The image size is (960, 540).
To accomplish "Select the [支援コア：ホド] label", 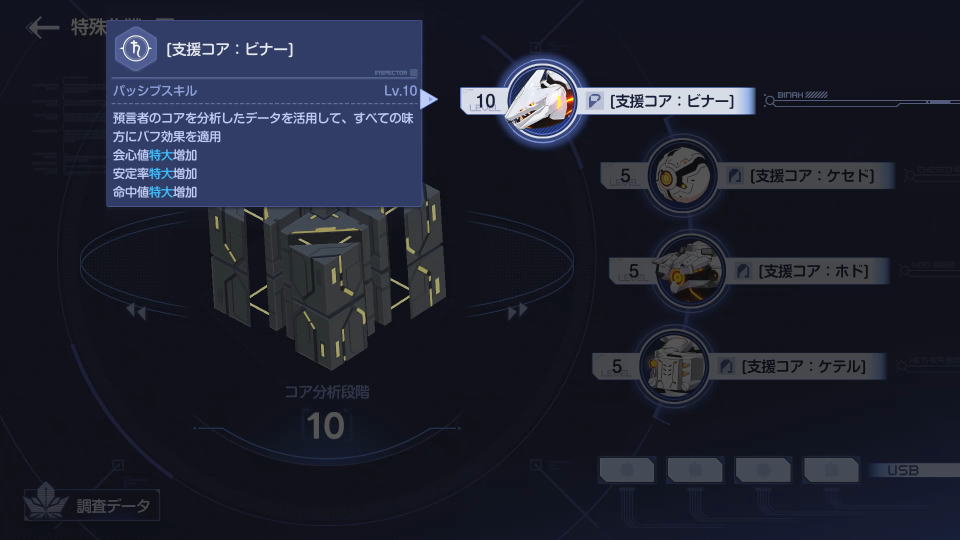I will (x=807, y=271).
